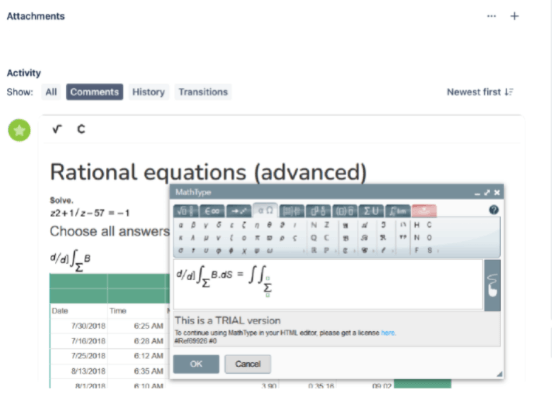Click the 'Rational equations (advanced)' heading

208,172
